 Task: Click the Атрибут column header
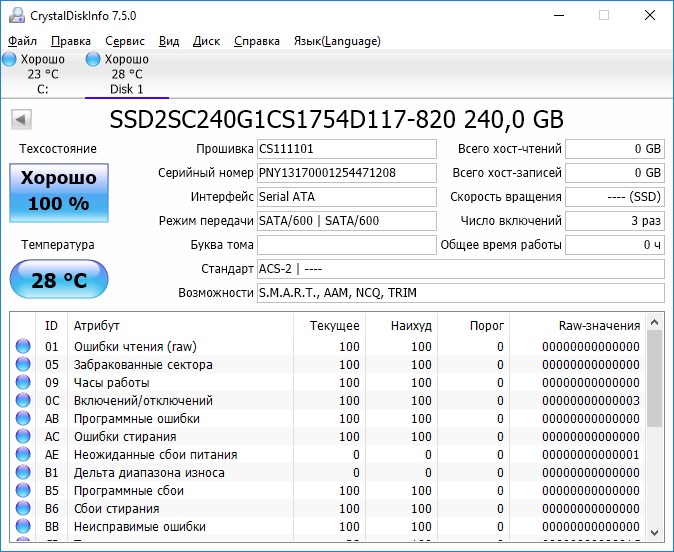(x=180, y=325)
